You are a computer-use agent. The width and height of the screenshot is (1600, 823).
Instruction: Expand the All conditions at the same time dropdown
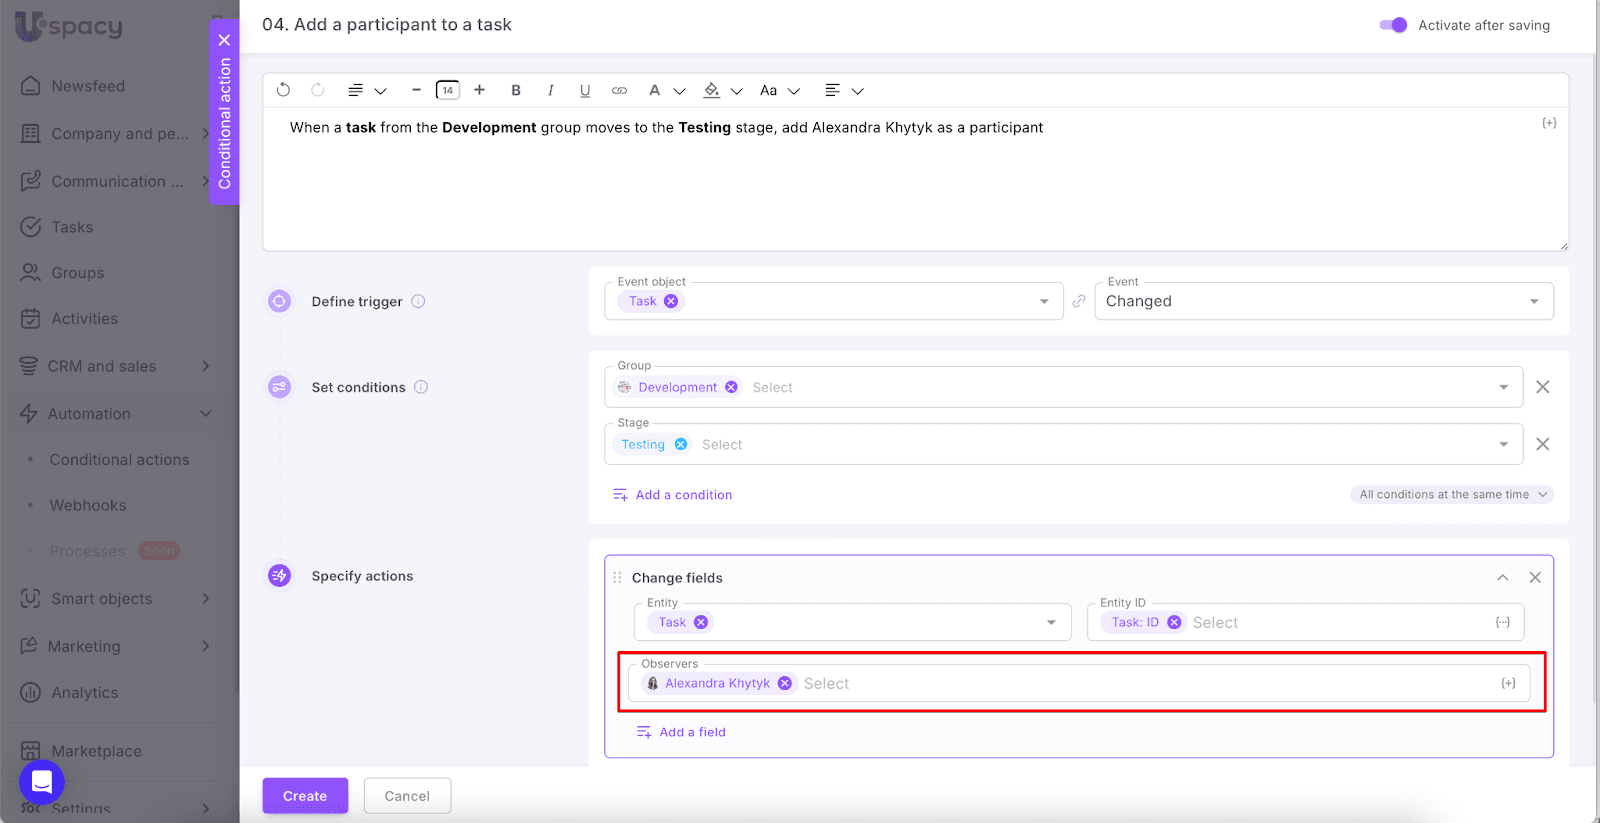point(1452,494)
